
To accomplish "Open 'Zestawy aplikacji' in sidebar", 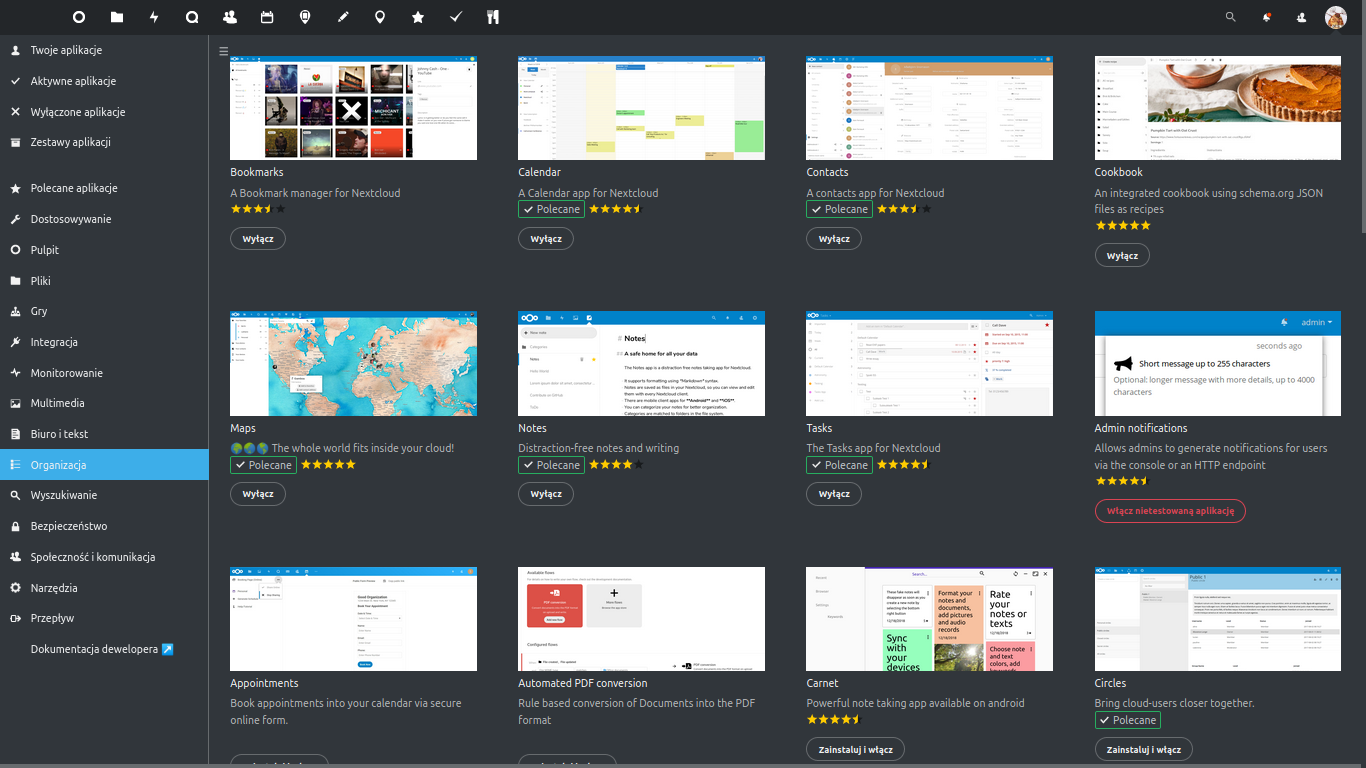I will click(x=104, y=142).
